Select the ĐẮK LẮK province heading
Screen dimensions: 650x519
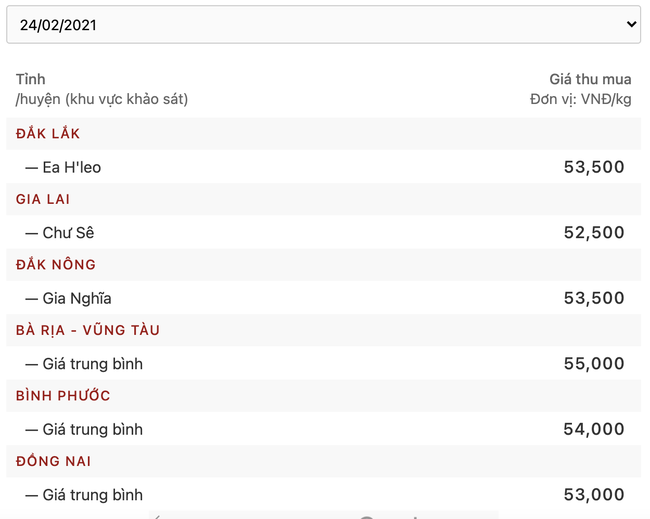click(48, 134)
